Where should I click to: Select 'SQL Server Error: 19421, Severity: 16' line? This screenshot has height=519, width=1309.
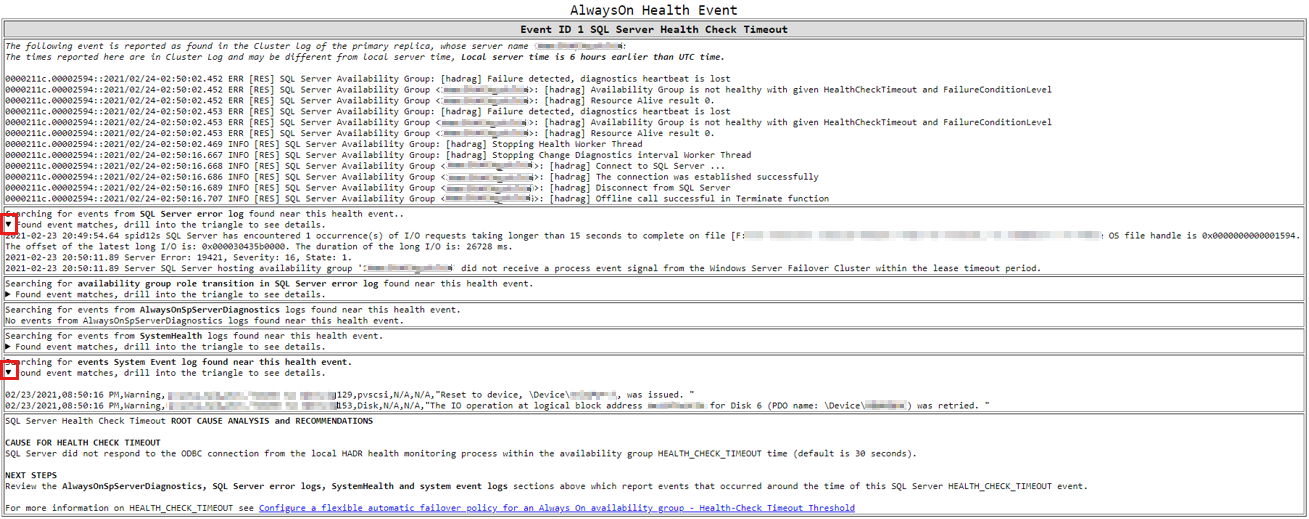[176, 257]
